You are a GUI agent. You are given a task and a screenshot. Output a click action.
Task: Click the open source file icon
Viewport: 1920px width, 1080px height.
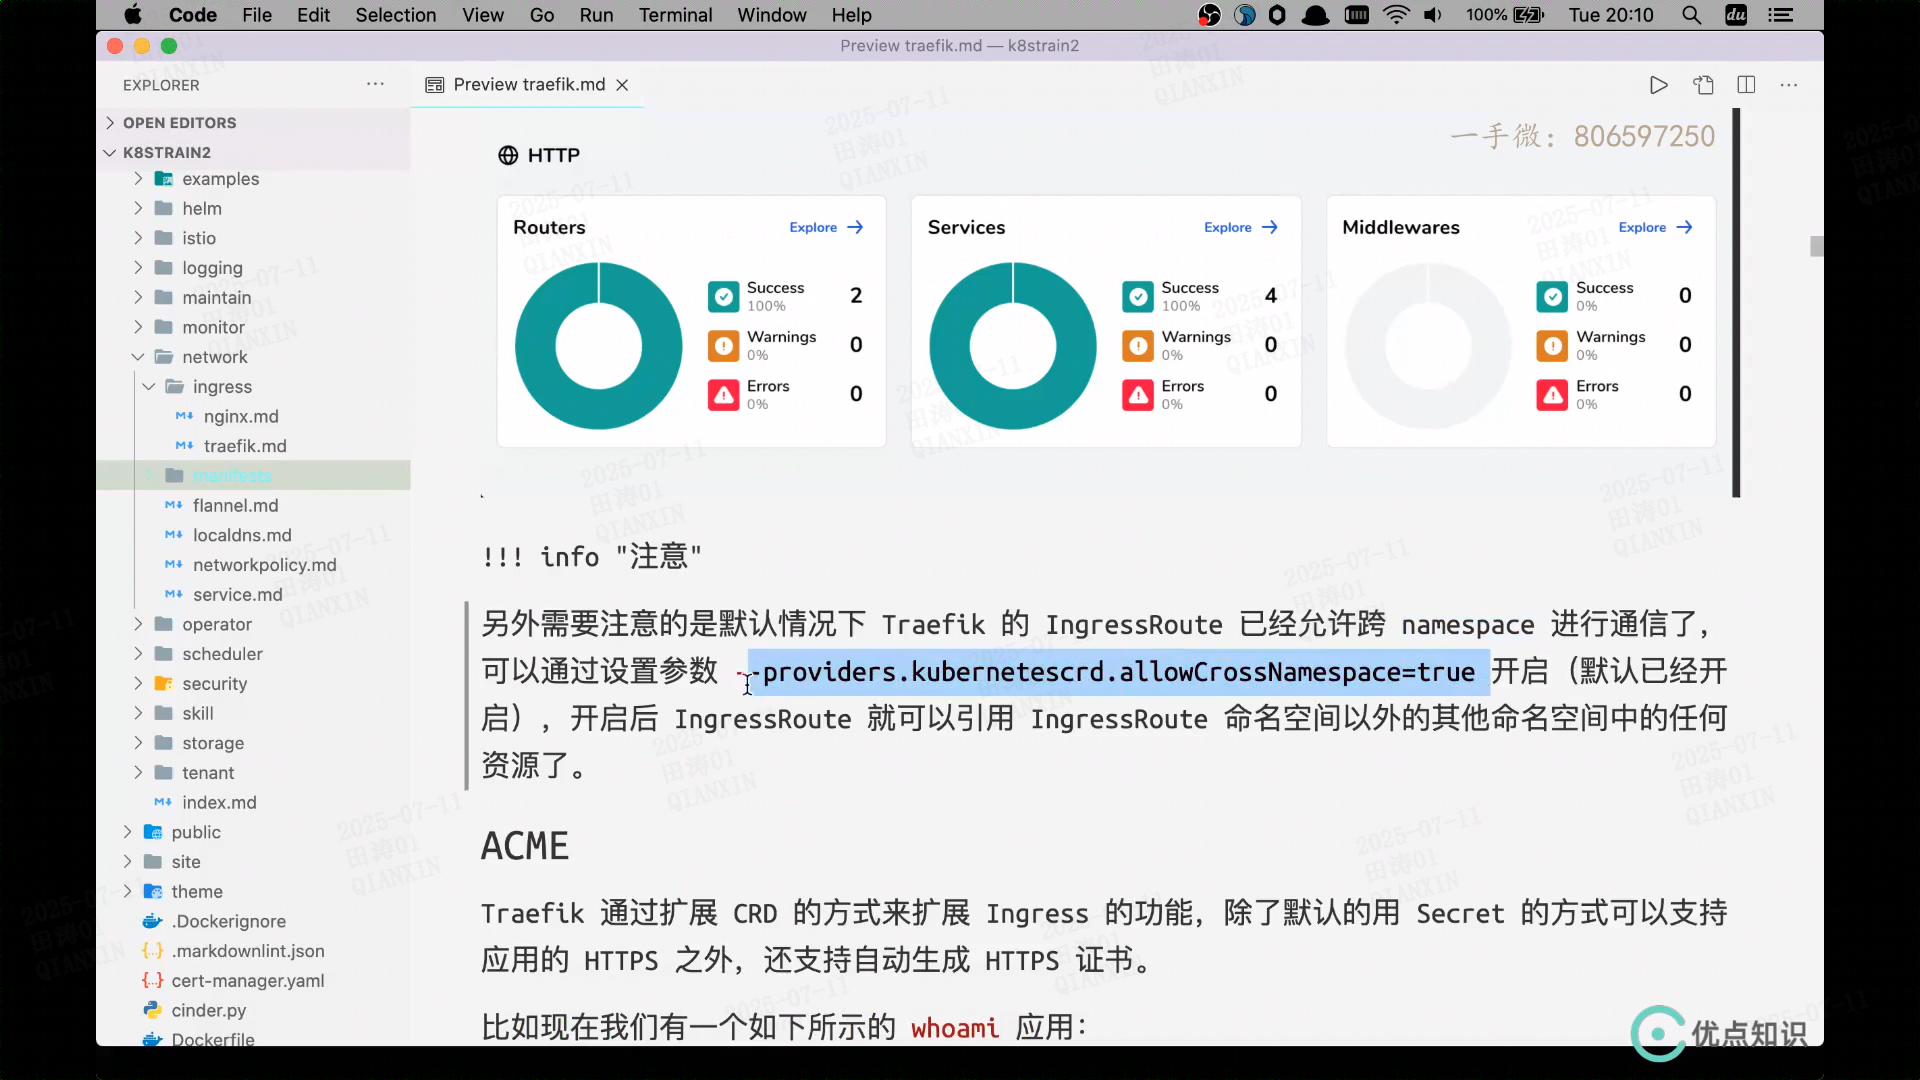click(1703, 85)
